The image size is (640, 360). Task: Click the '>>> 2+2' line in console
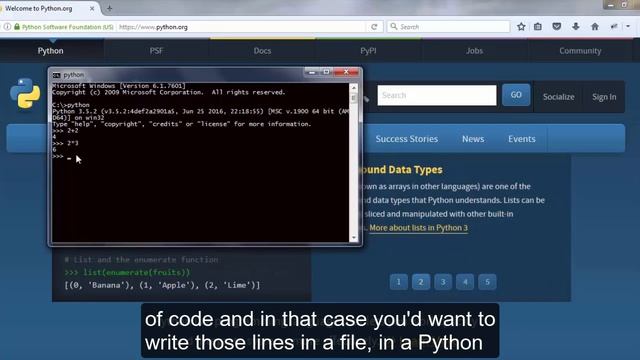(x=65, y=131)
